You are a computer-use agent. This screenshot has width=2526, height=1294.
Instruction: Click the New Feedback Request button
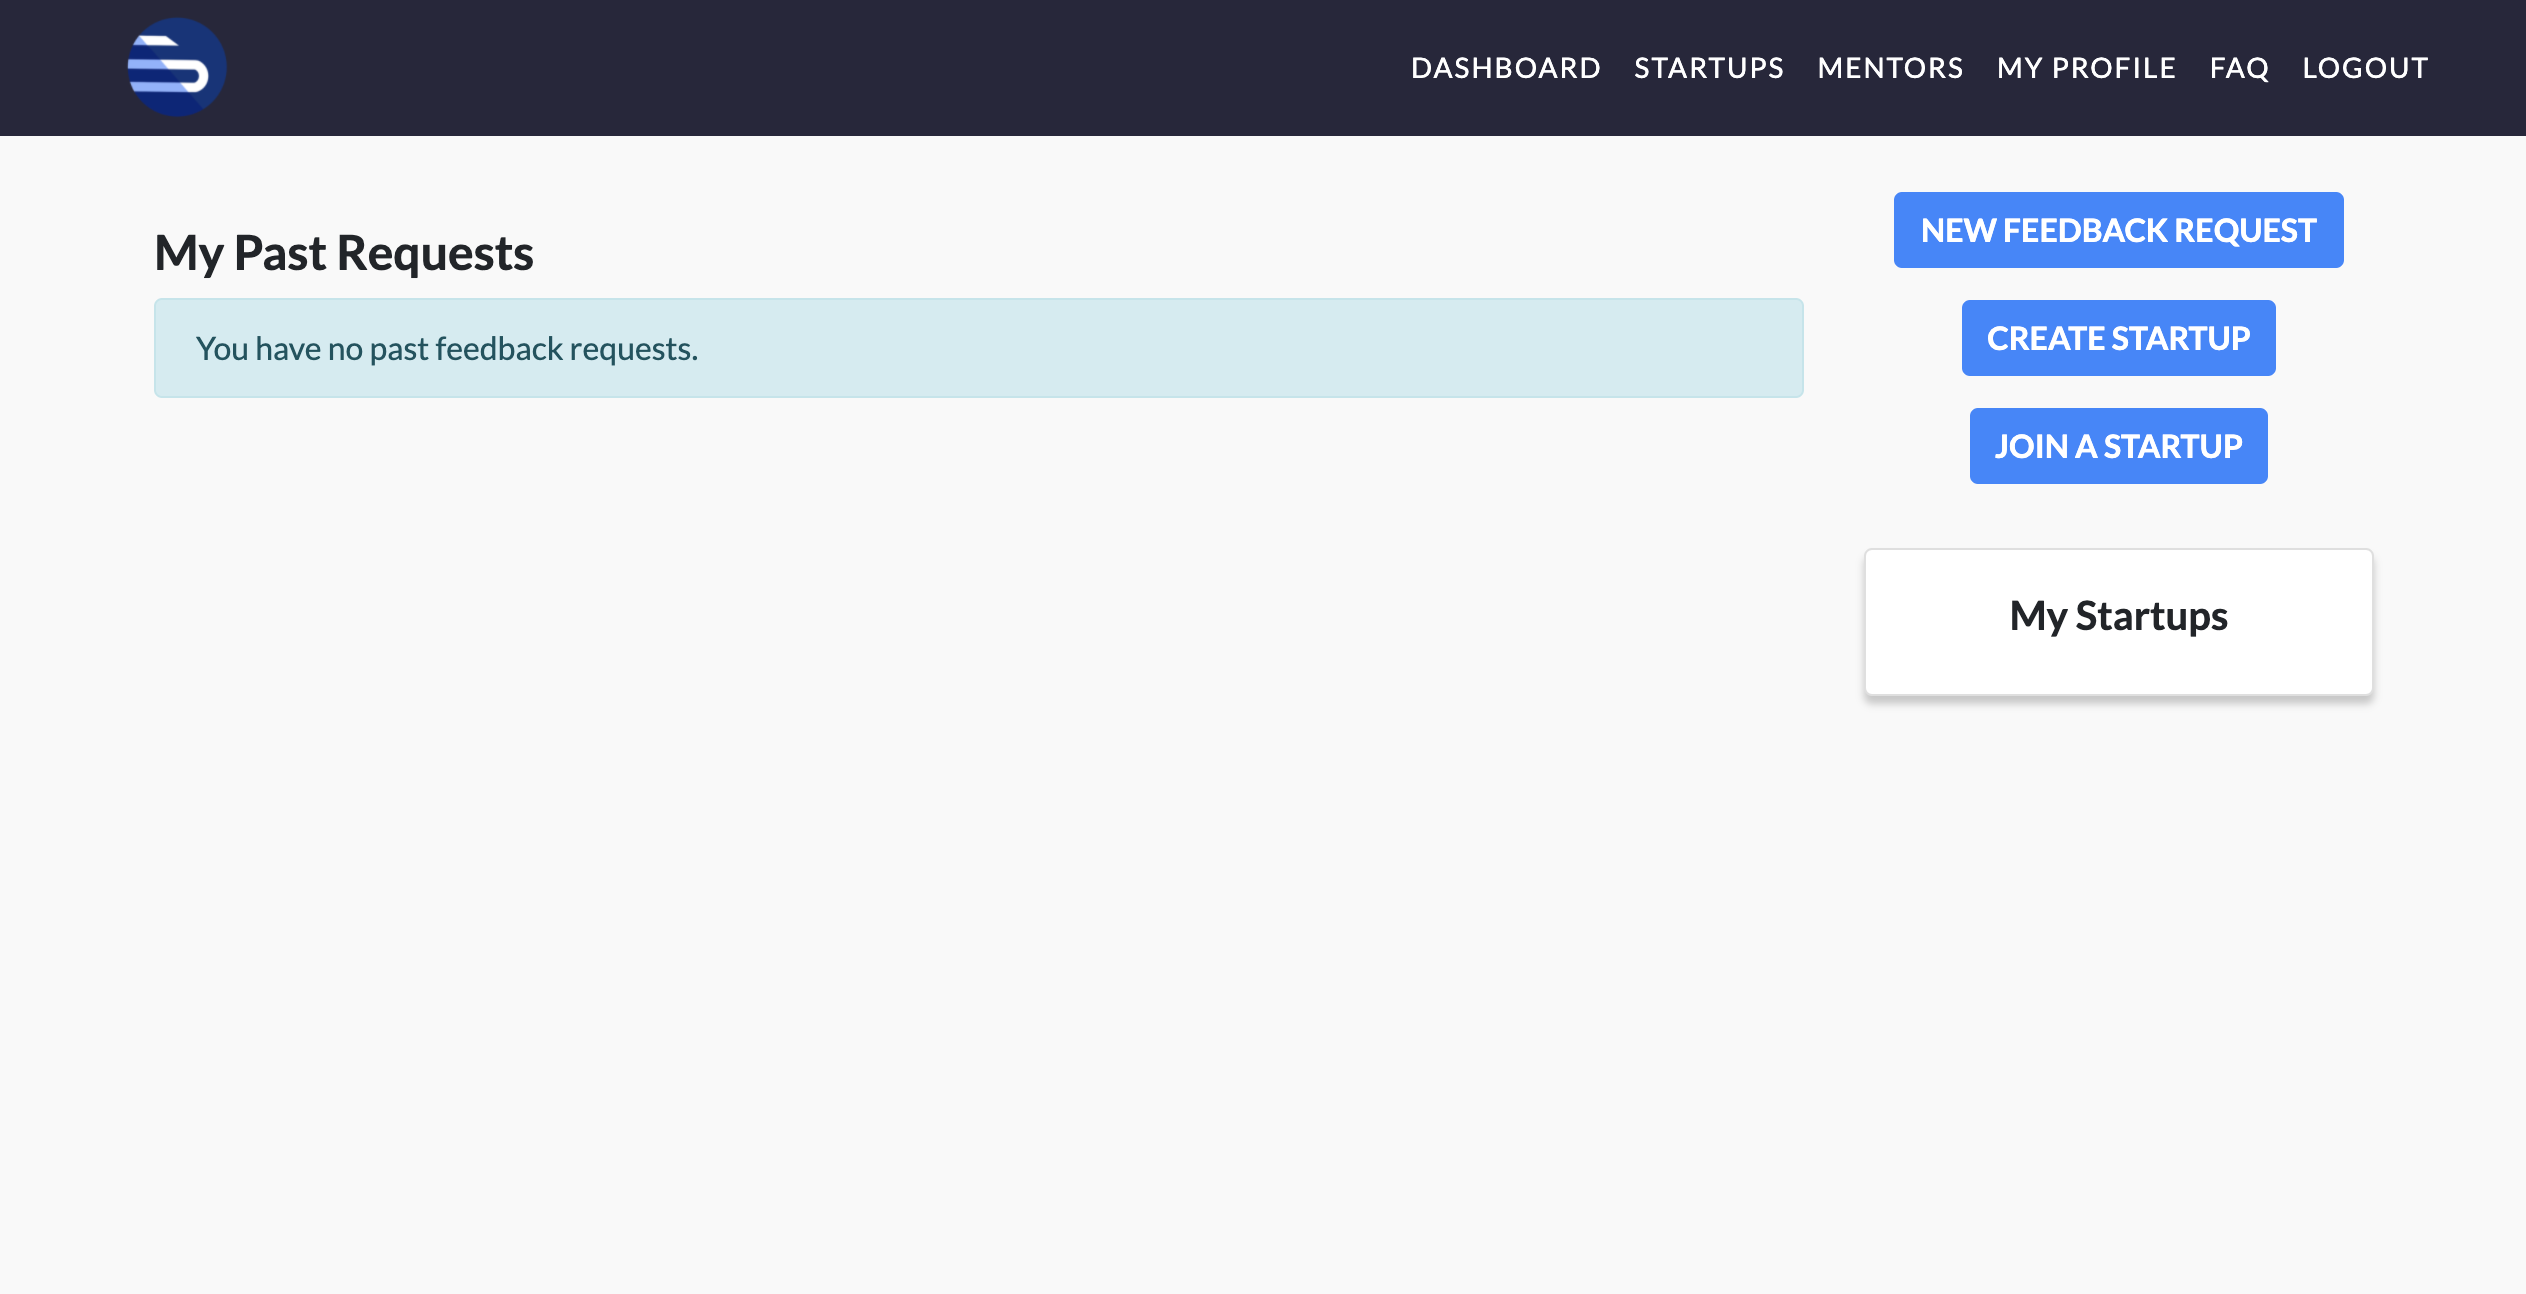(x=2118, y=230)
